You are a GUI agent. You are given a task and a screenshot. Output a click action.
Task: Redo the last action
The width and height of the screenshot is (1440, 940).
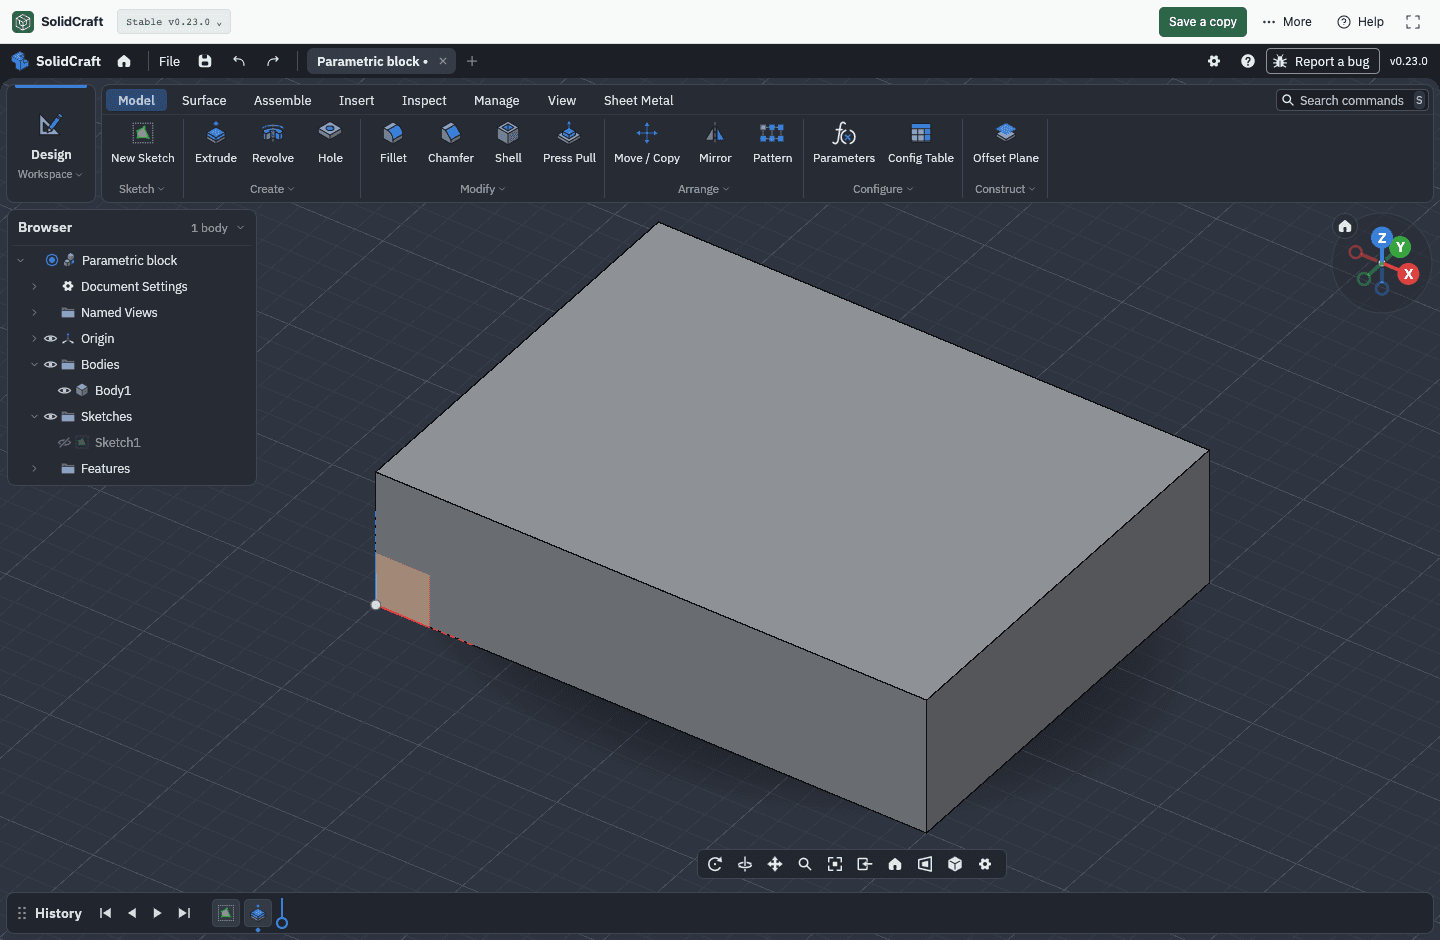coord(273,61)
